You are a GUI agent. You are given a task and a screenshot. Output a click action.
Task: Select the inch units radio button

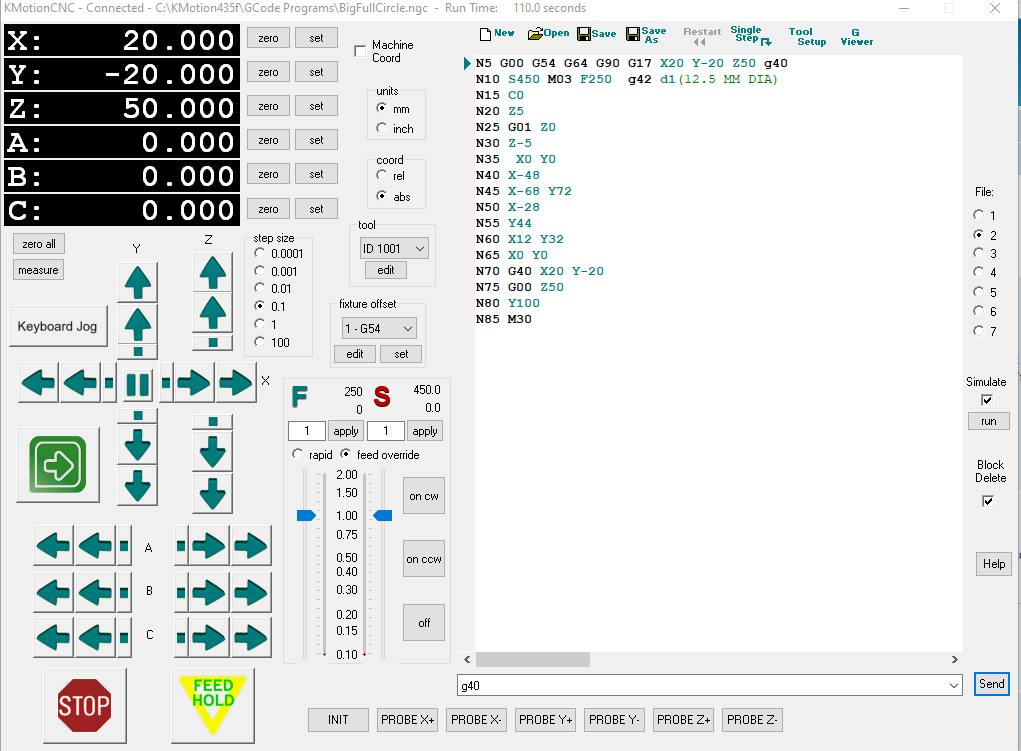coord(382,129)
